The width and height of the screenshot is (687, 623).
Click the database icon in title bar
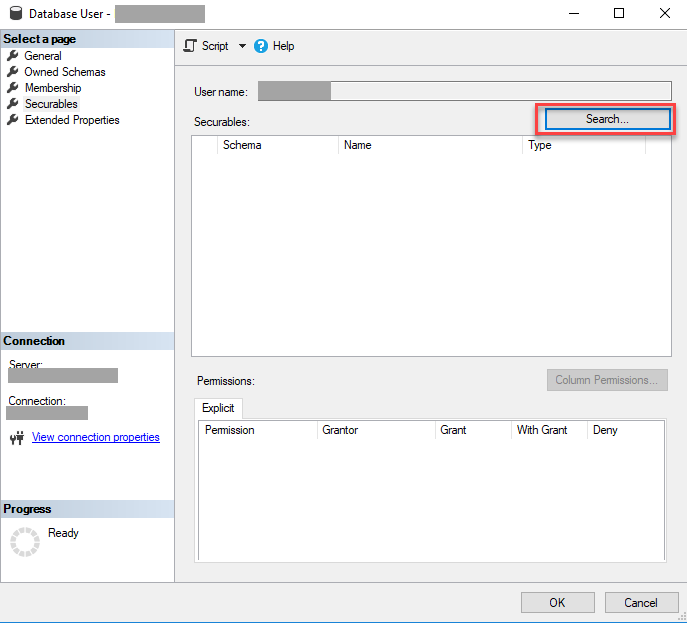13,14
